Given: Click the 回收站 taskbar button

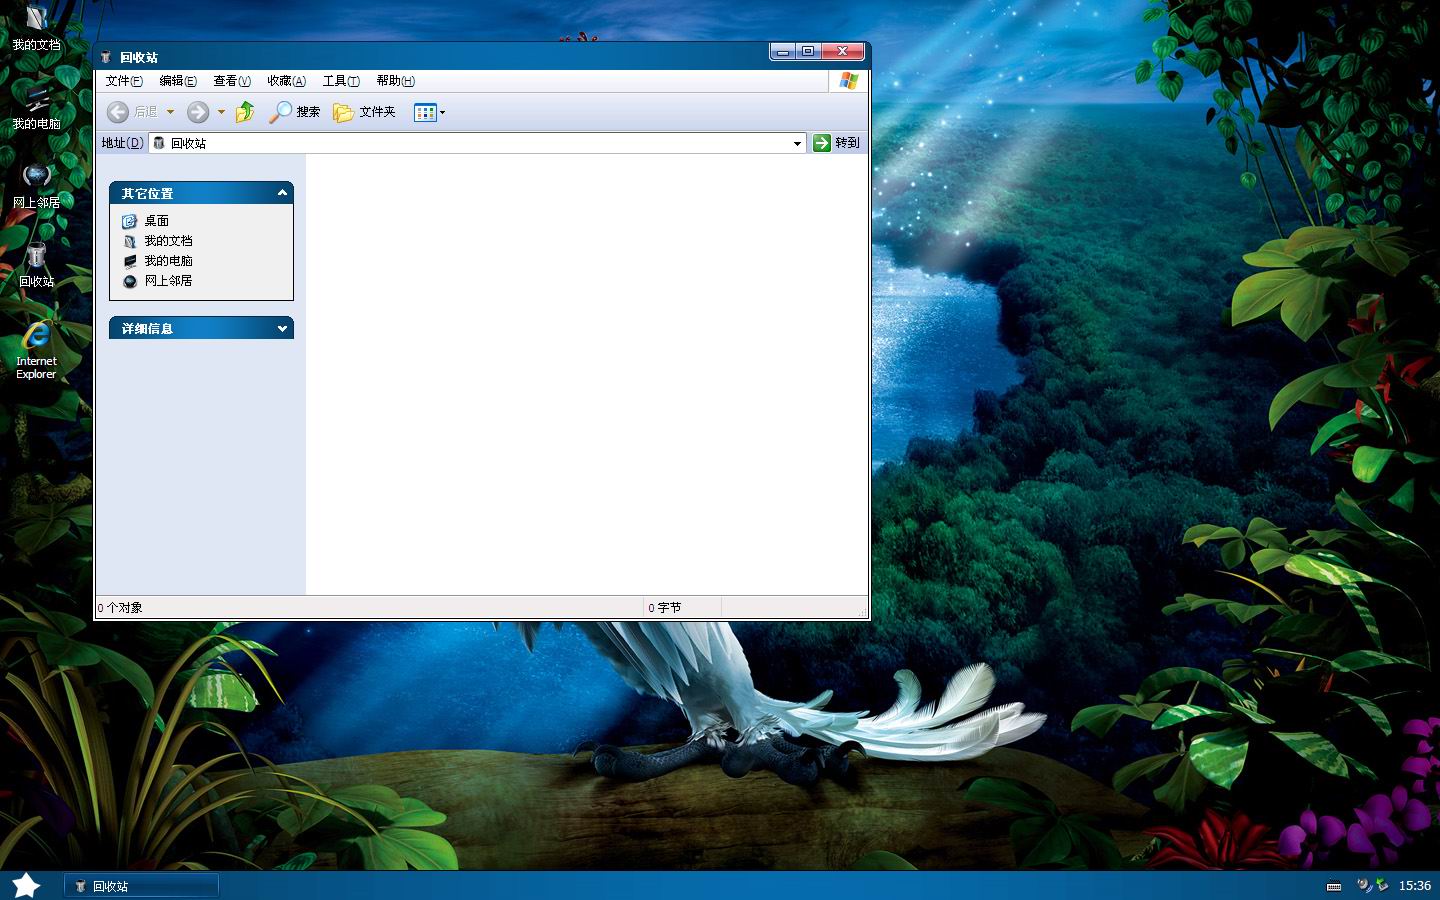Looking at the screenshot, I should [x=141, y=886].
